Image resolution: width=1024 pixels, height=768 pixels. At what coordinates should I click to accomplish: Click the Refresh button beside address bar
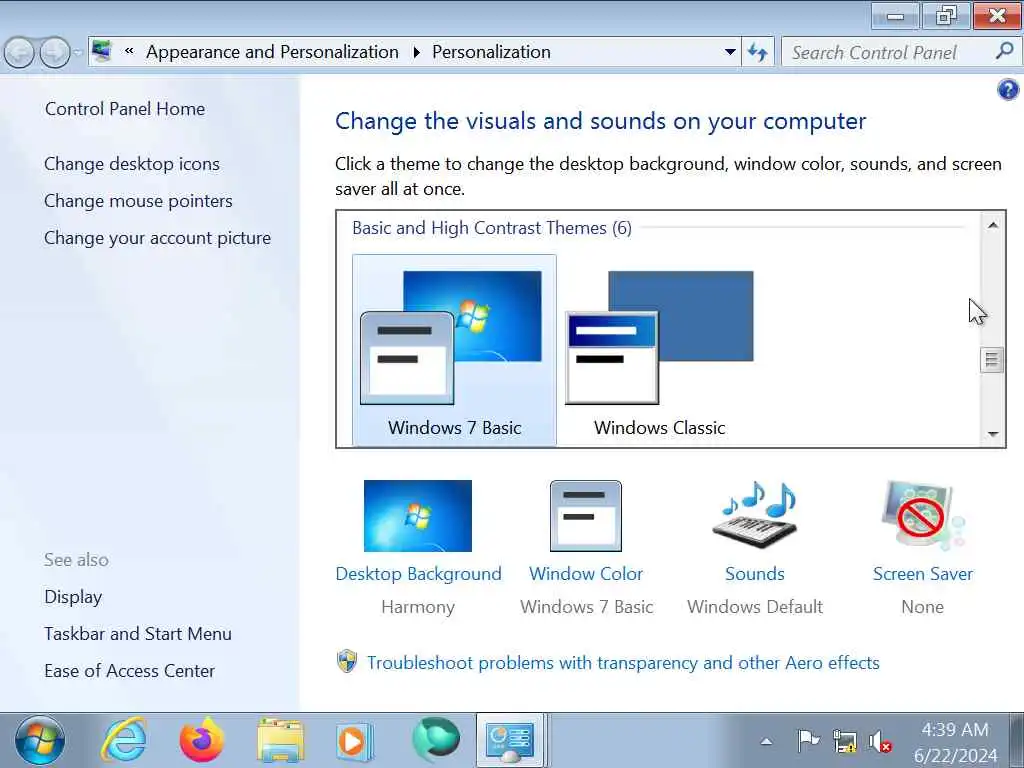coord(758,52)
